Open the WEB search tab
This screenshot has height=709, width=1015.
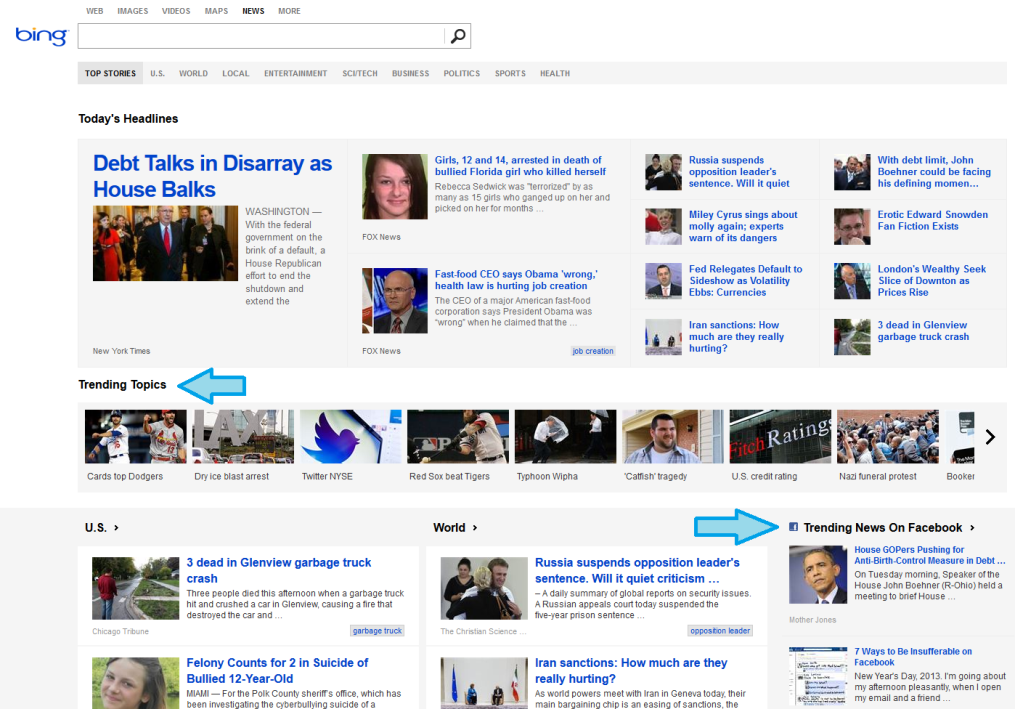point(95,11)
